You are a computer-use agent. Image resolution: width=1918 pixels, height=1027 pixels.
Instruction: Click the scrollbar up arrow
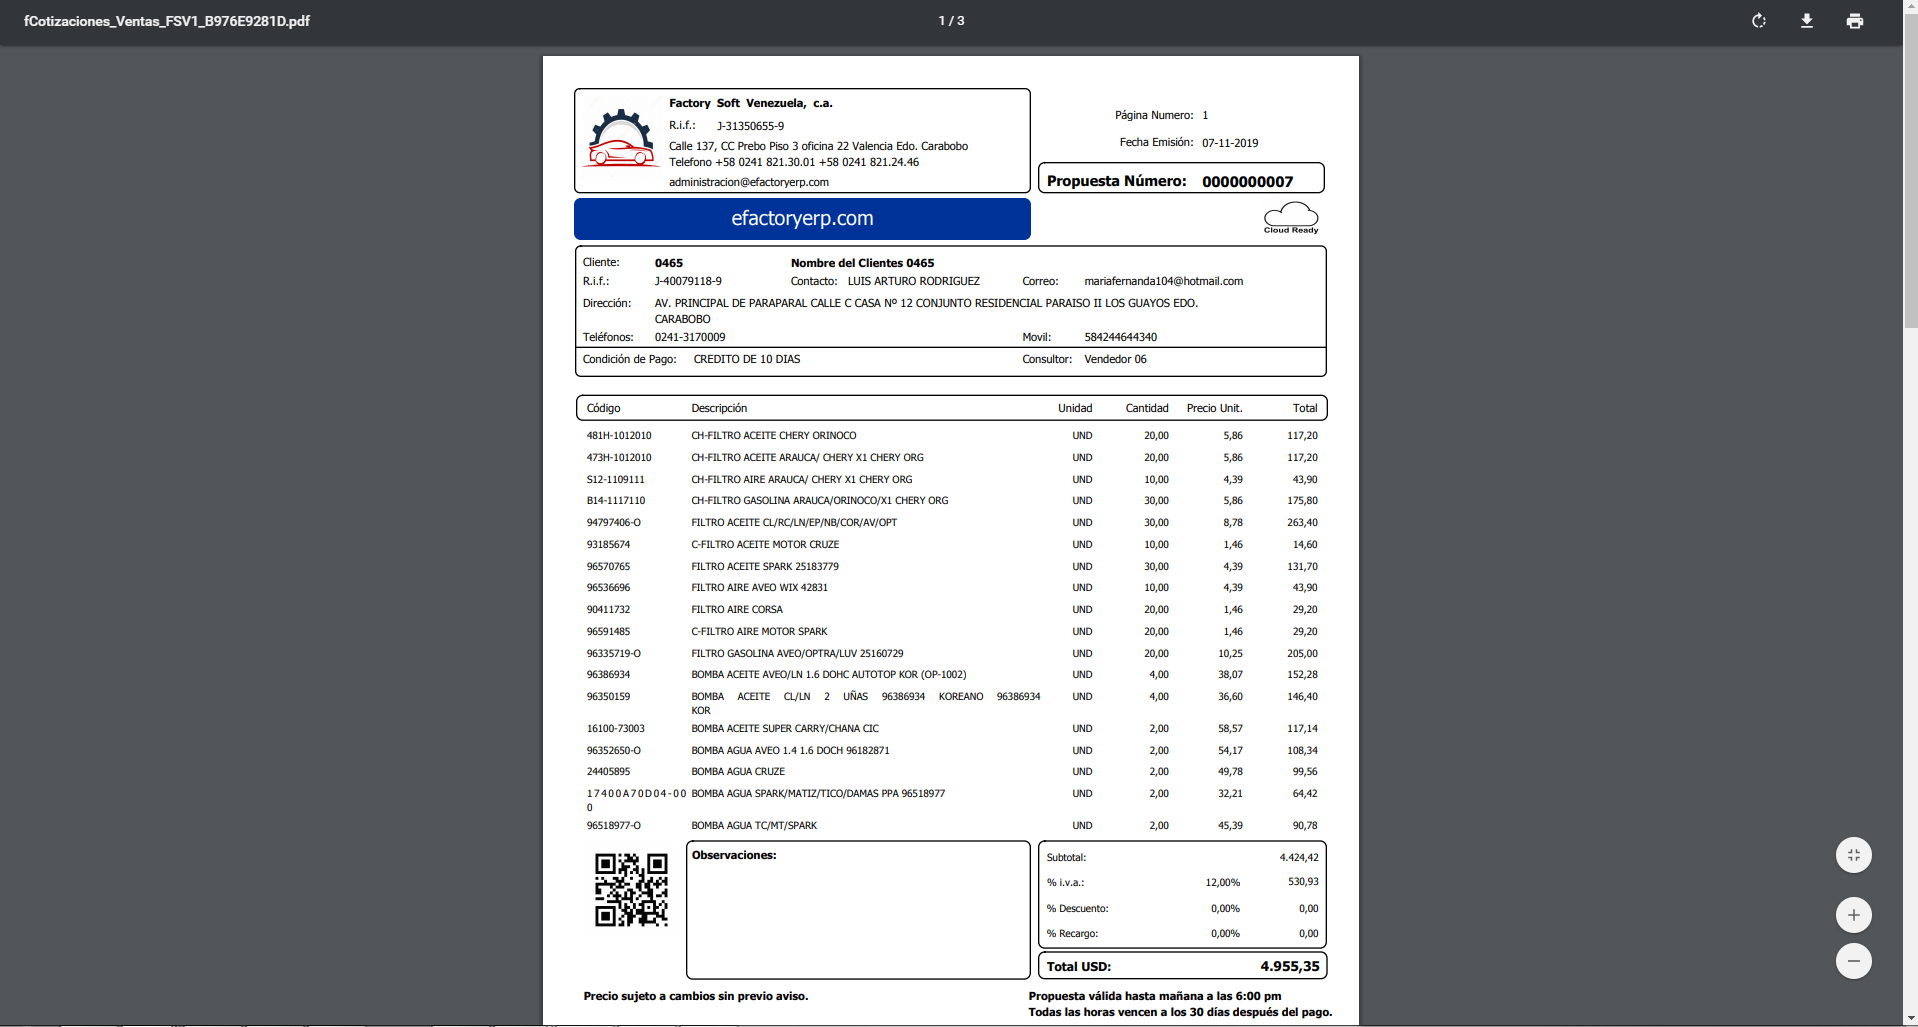(1910, 6)
